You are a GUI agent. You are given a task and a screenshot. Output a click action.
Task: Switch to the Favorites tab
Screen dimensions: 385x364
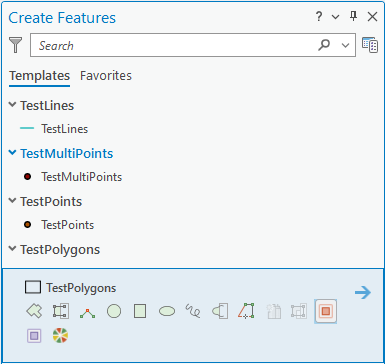106,76
